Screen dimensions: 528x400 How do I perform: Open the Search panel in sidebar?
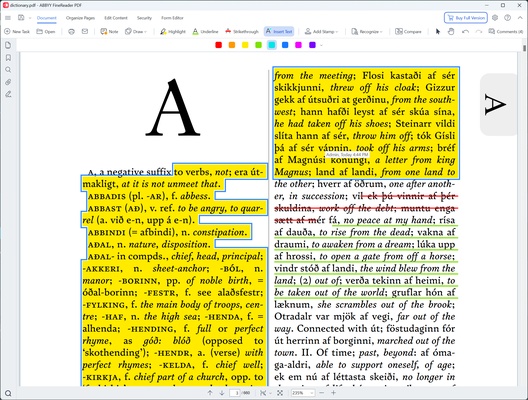[8, 70]
